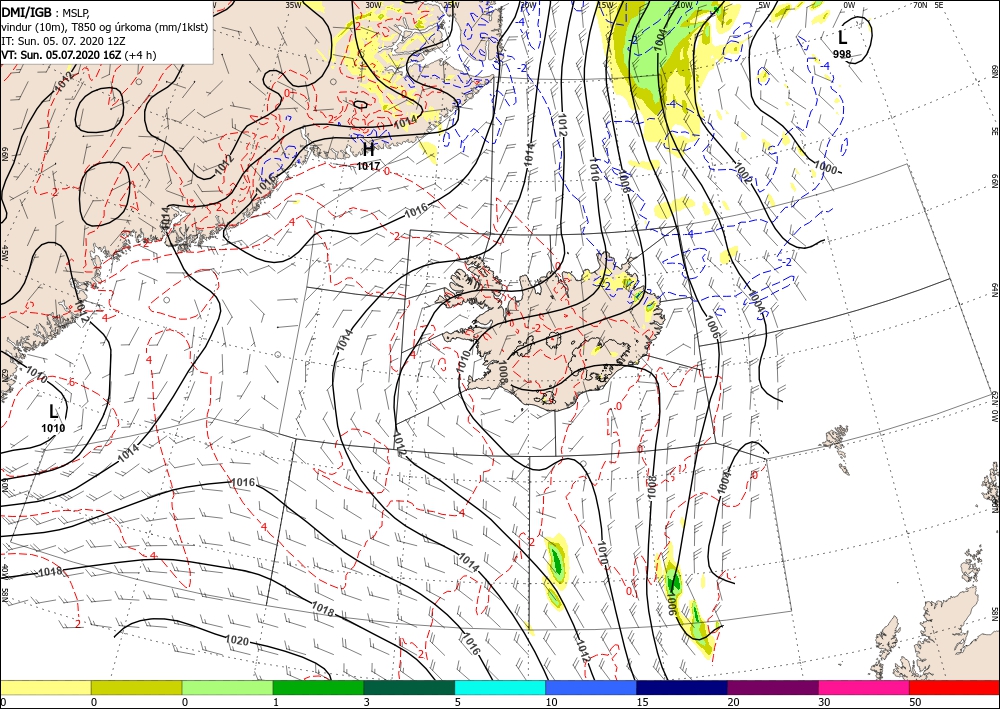Viewport: 1000px width, 709px height.
Task: Click the '998' low pressure value
Action: 842,54
